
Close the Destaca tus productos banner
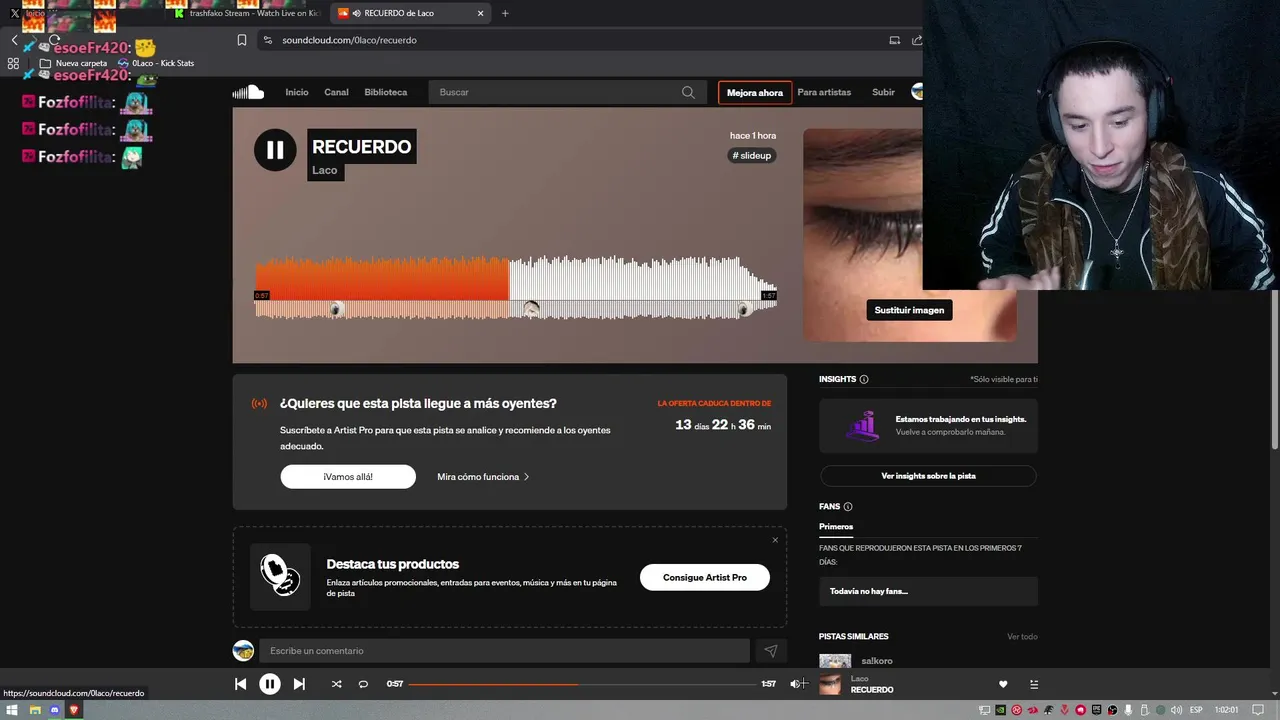click(775, 540)
